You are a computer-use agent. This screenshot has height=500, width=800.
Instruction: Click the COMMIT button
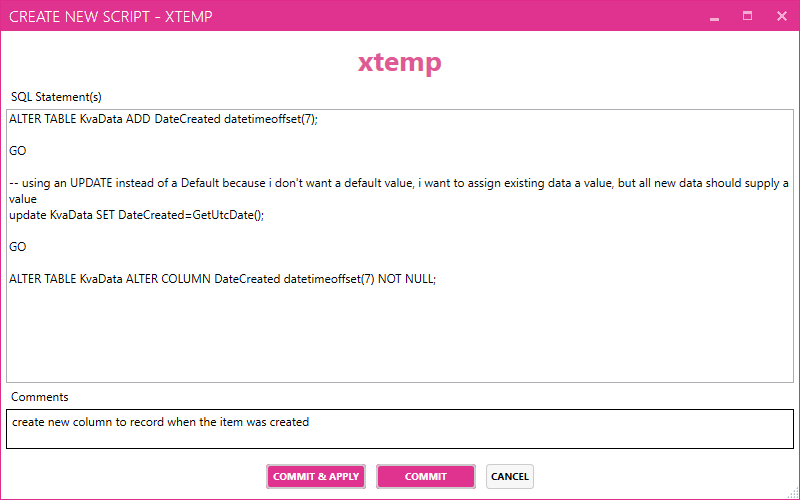pyautogui.click(x=426, y=477)
